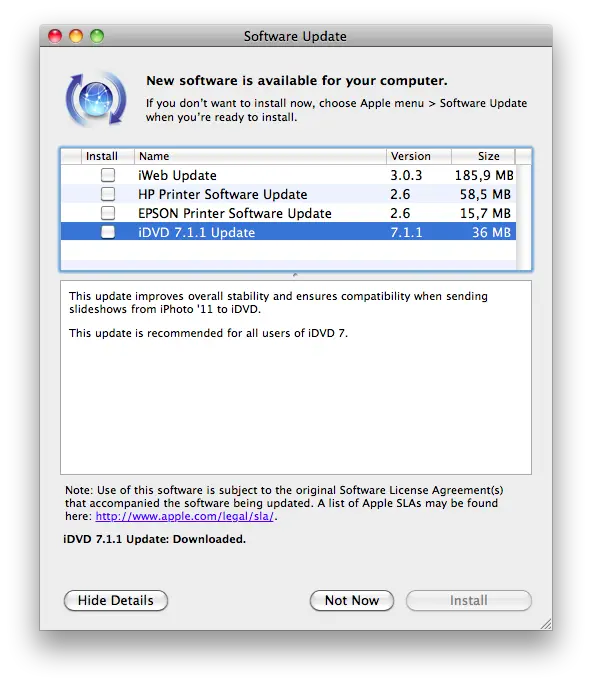Screen dimensions: 592x685
Task: Click the Software Update globe icon
Action: tap(96, 99)
